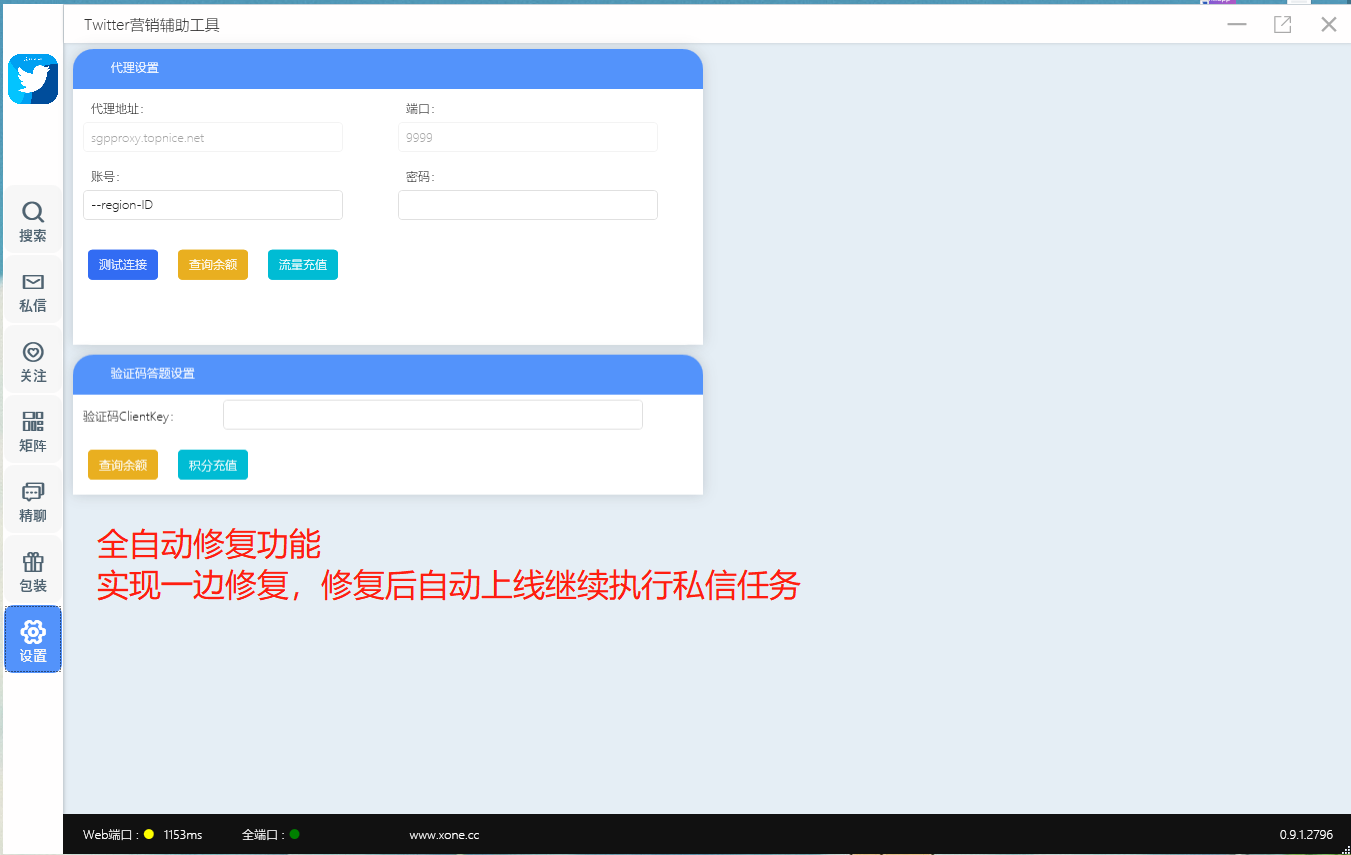This screenshot has height=855, width=1351.
Task: Switch to the 精聊 chat section
Action: tap(33, 501)
